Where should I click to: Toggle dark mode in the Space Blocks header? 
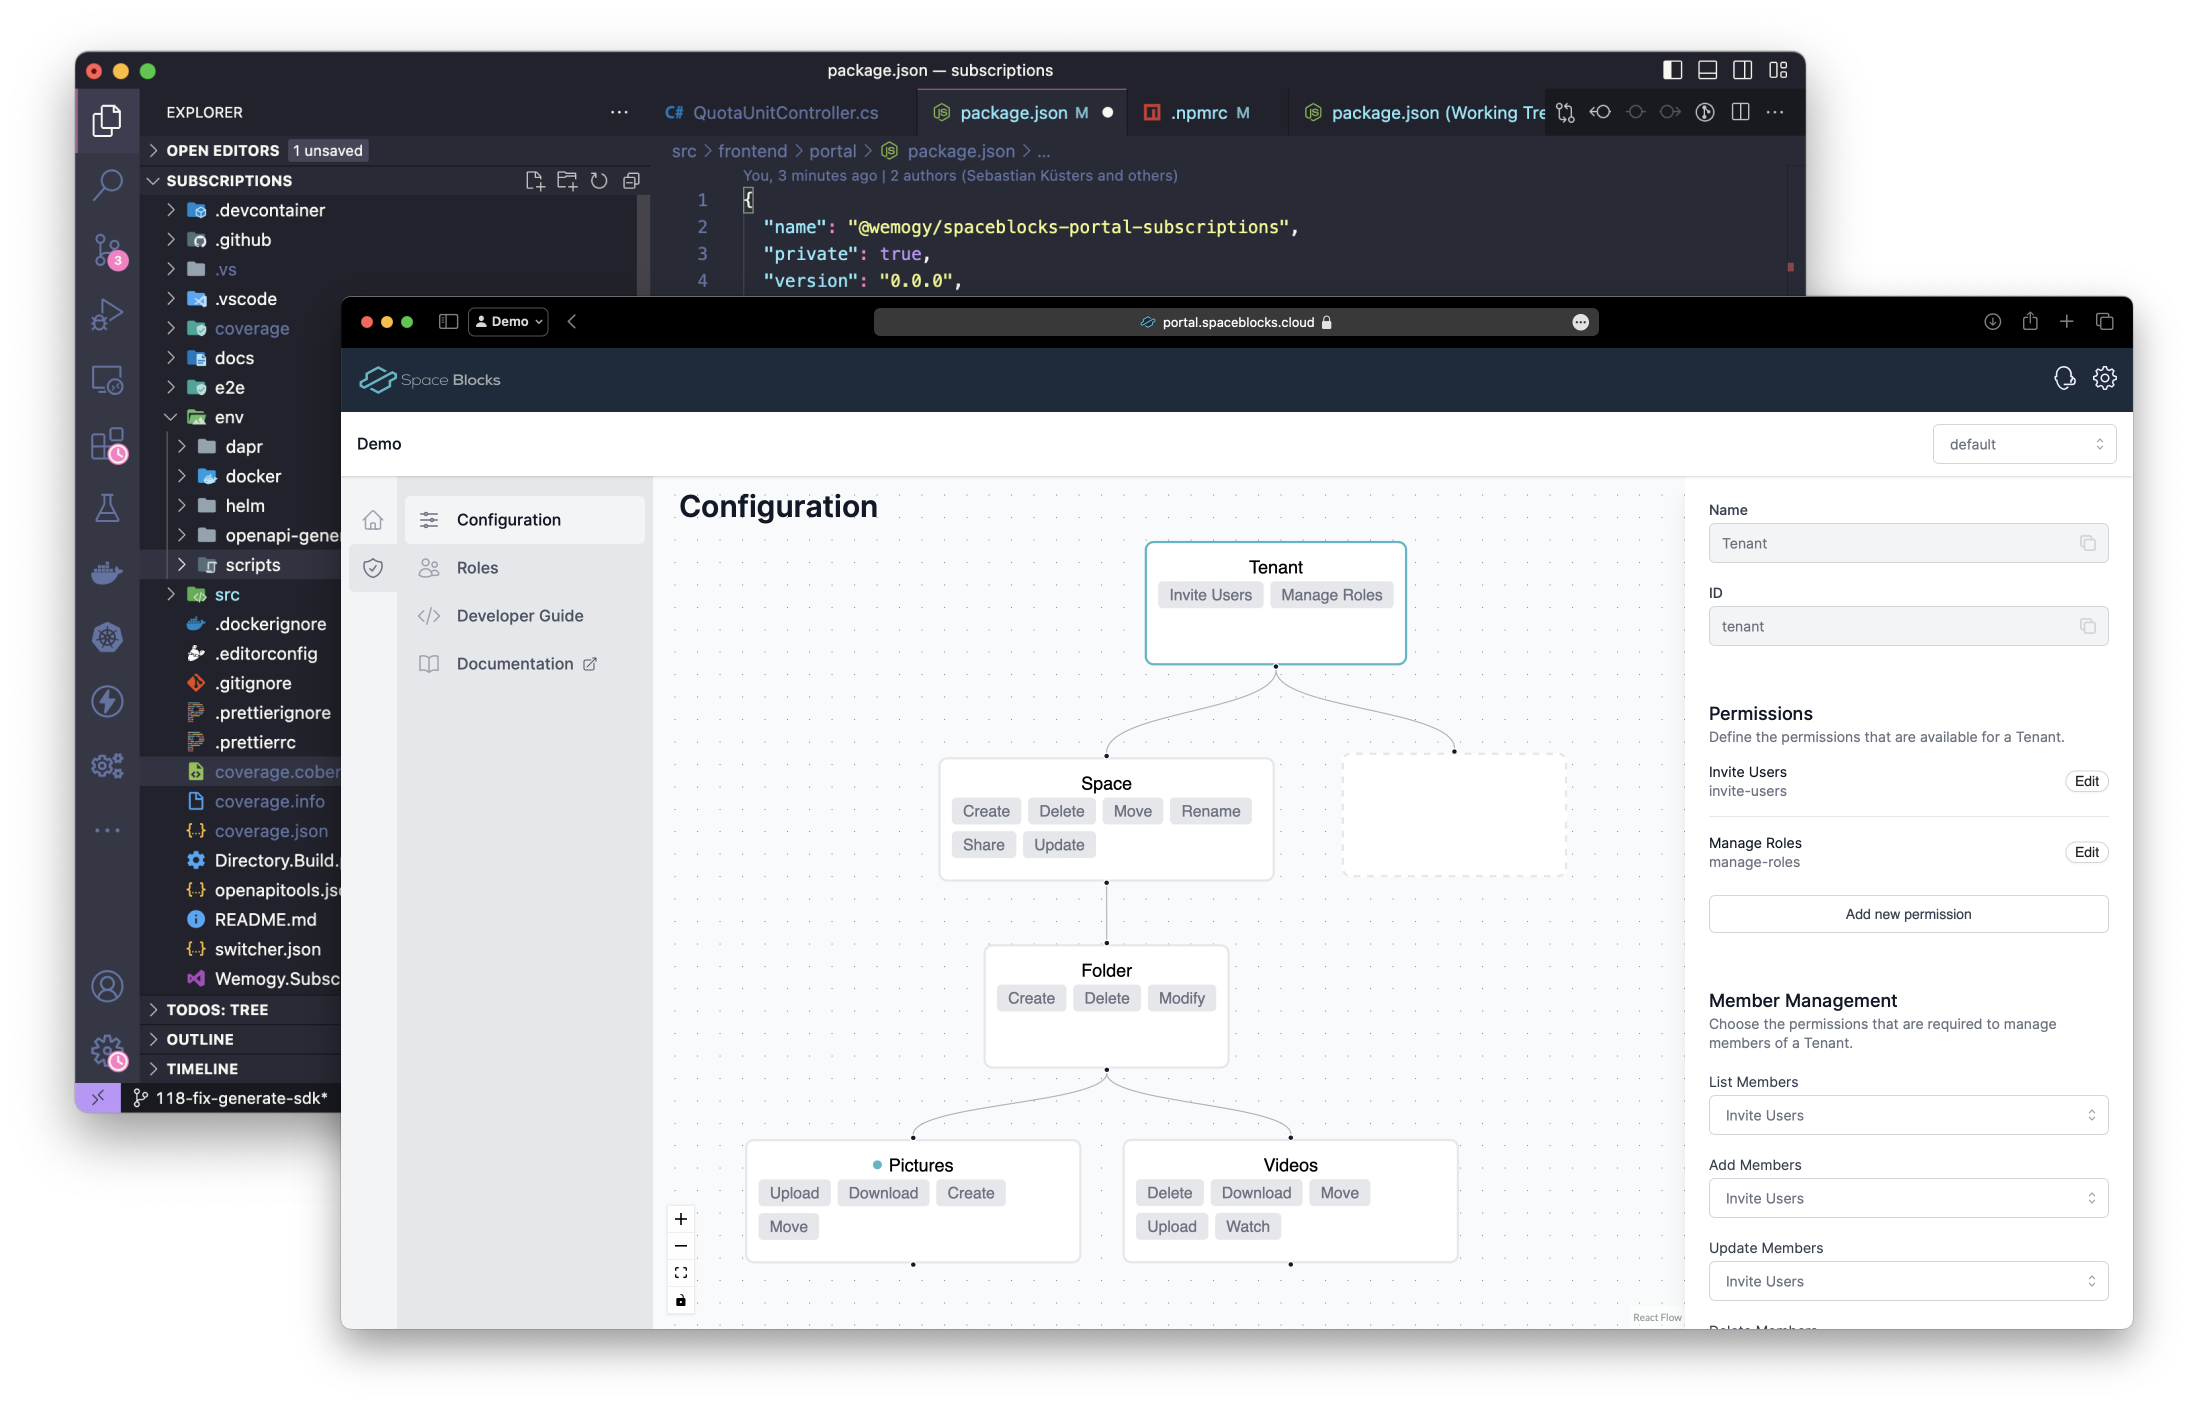2064,378
